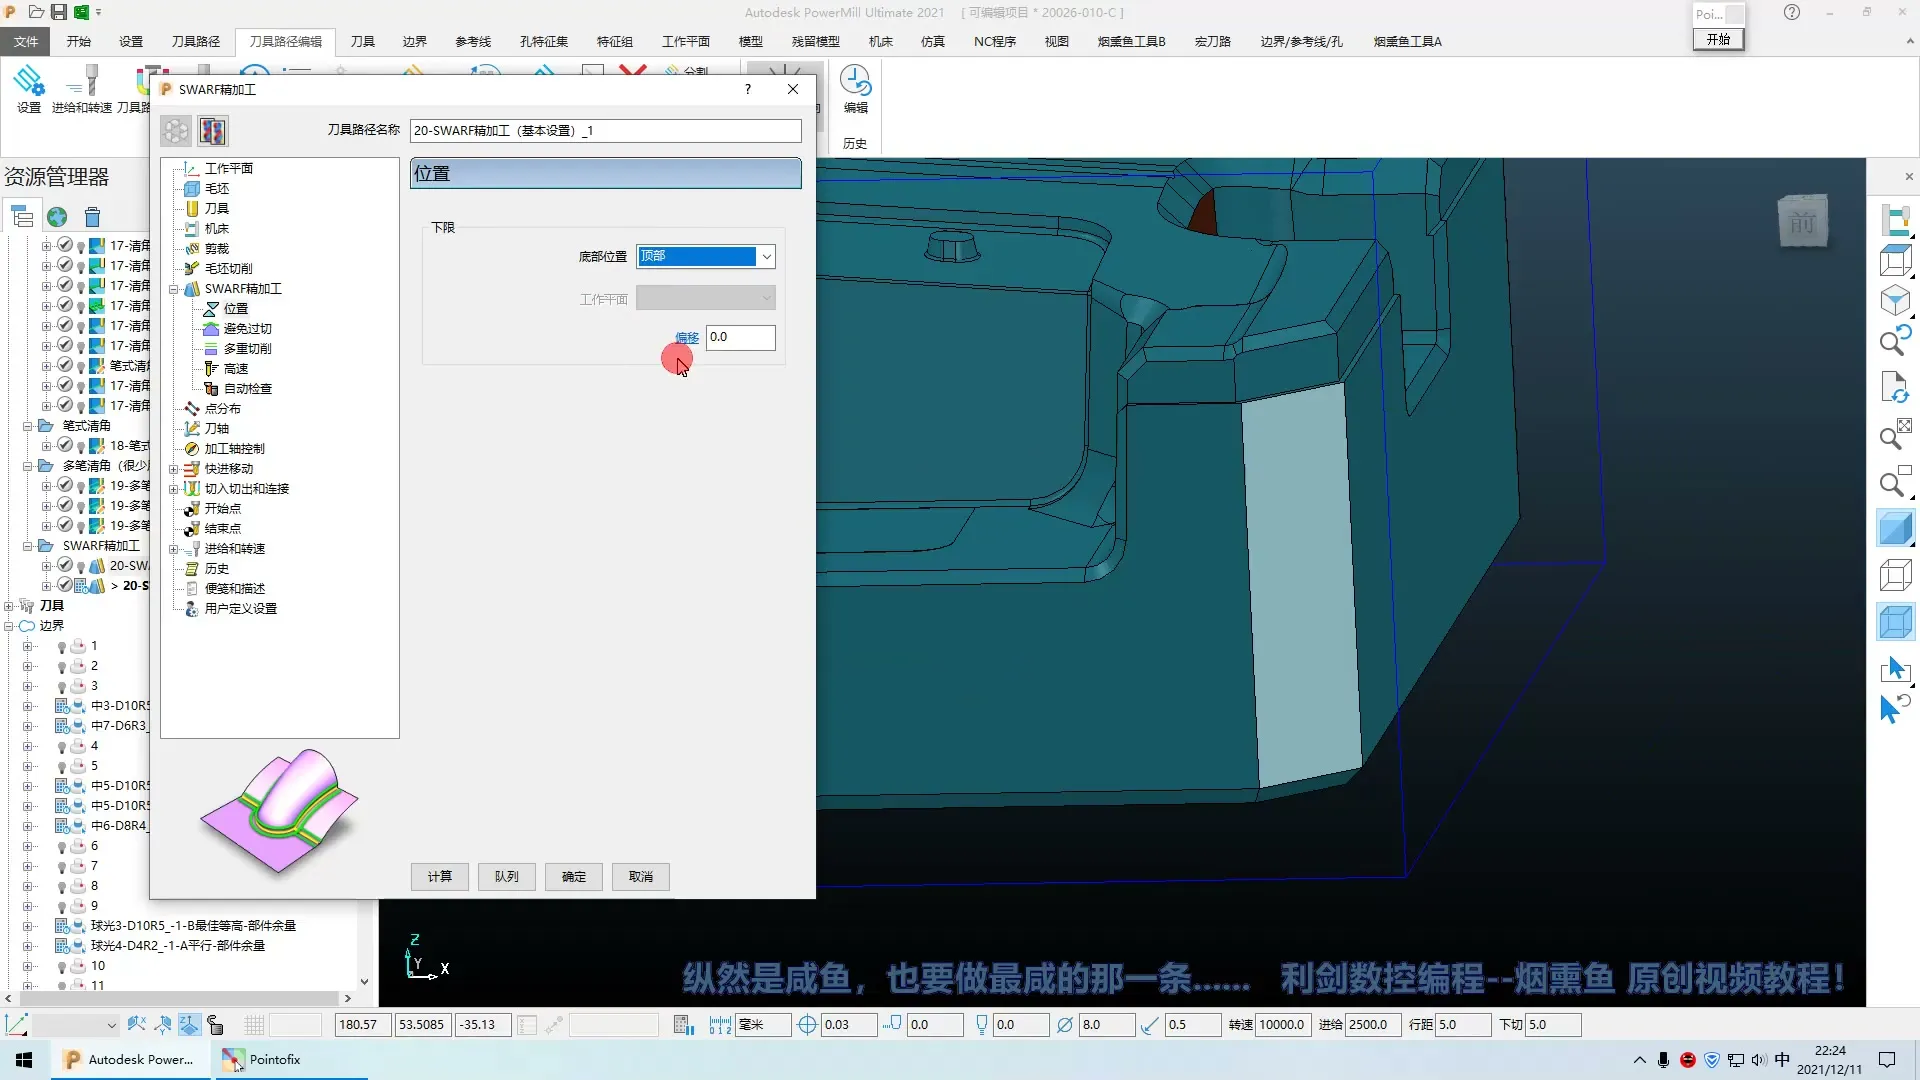Expand the 切入切出和连接 tree node
Screen dimensions: 1920x1080
click(x=173, y=489)
